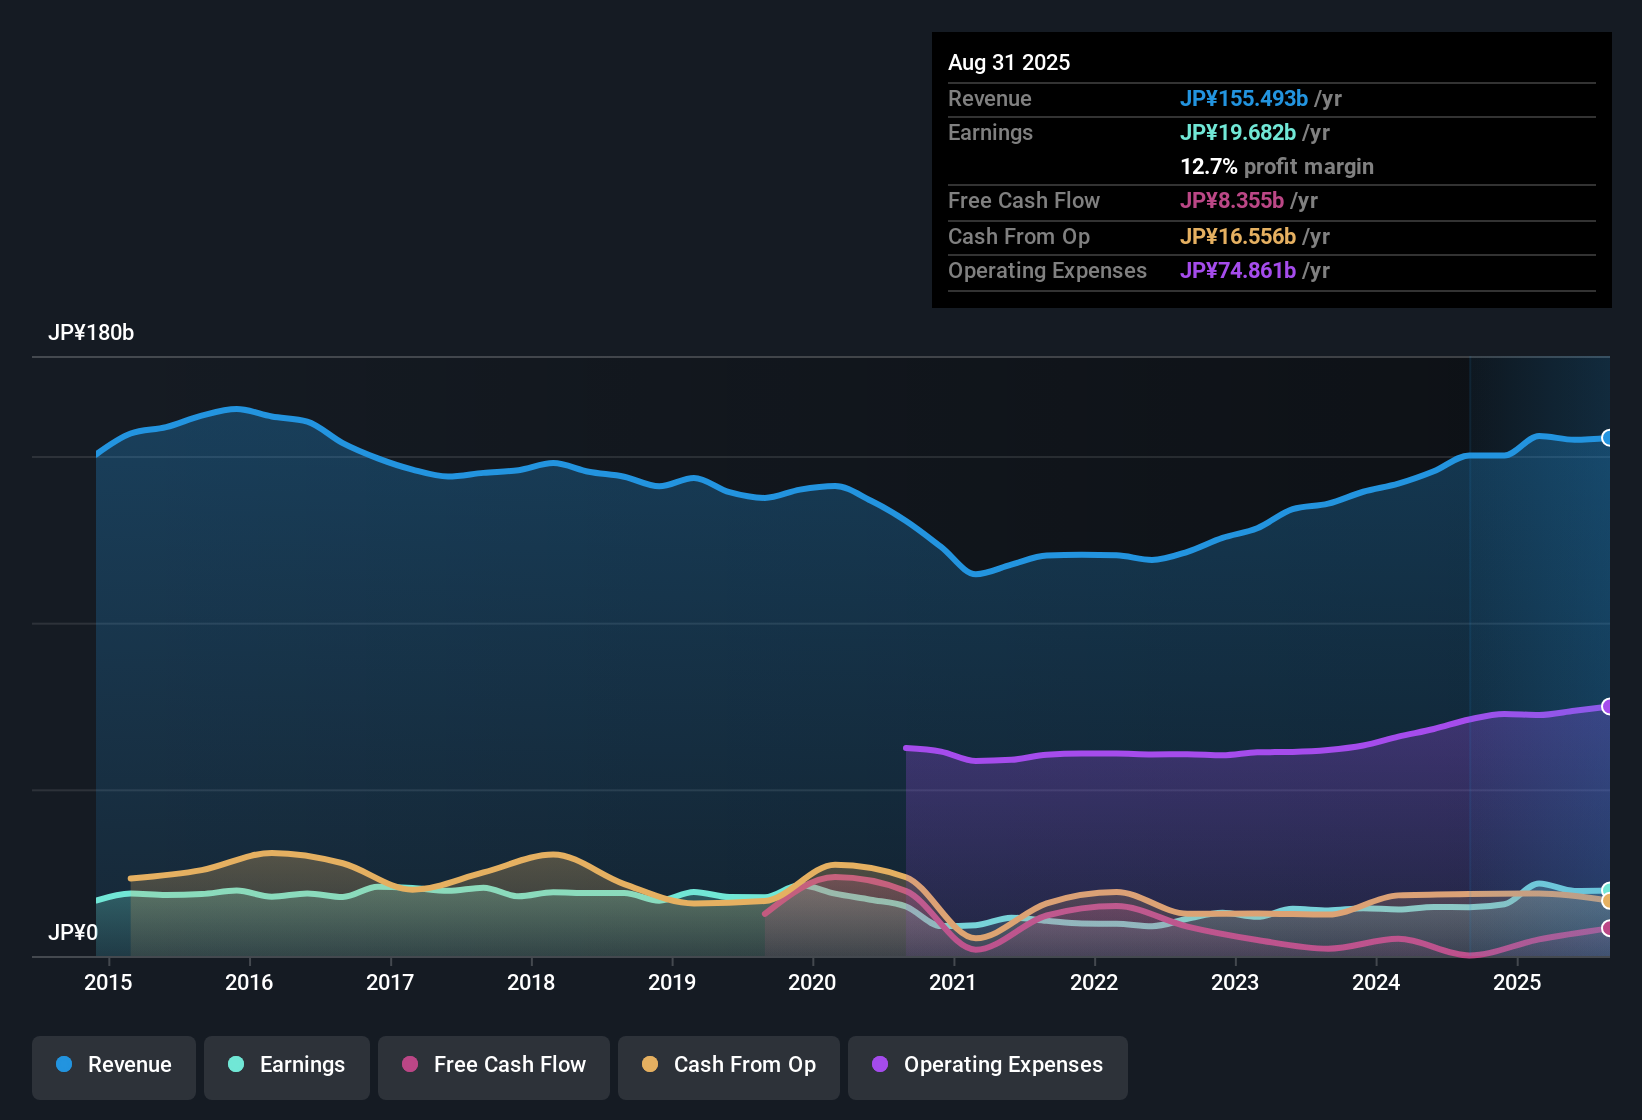1642x1120 pixels.
Task: Toggle the Revenue series visibility
Action: pos(113,1065)
